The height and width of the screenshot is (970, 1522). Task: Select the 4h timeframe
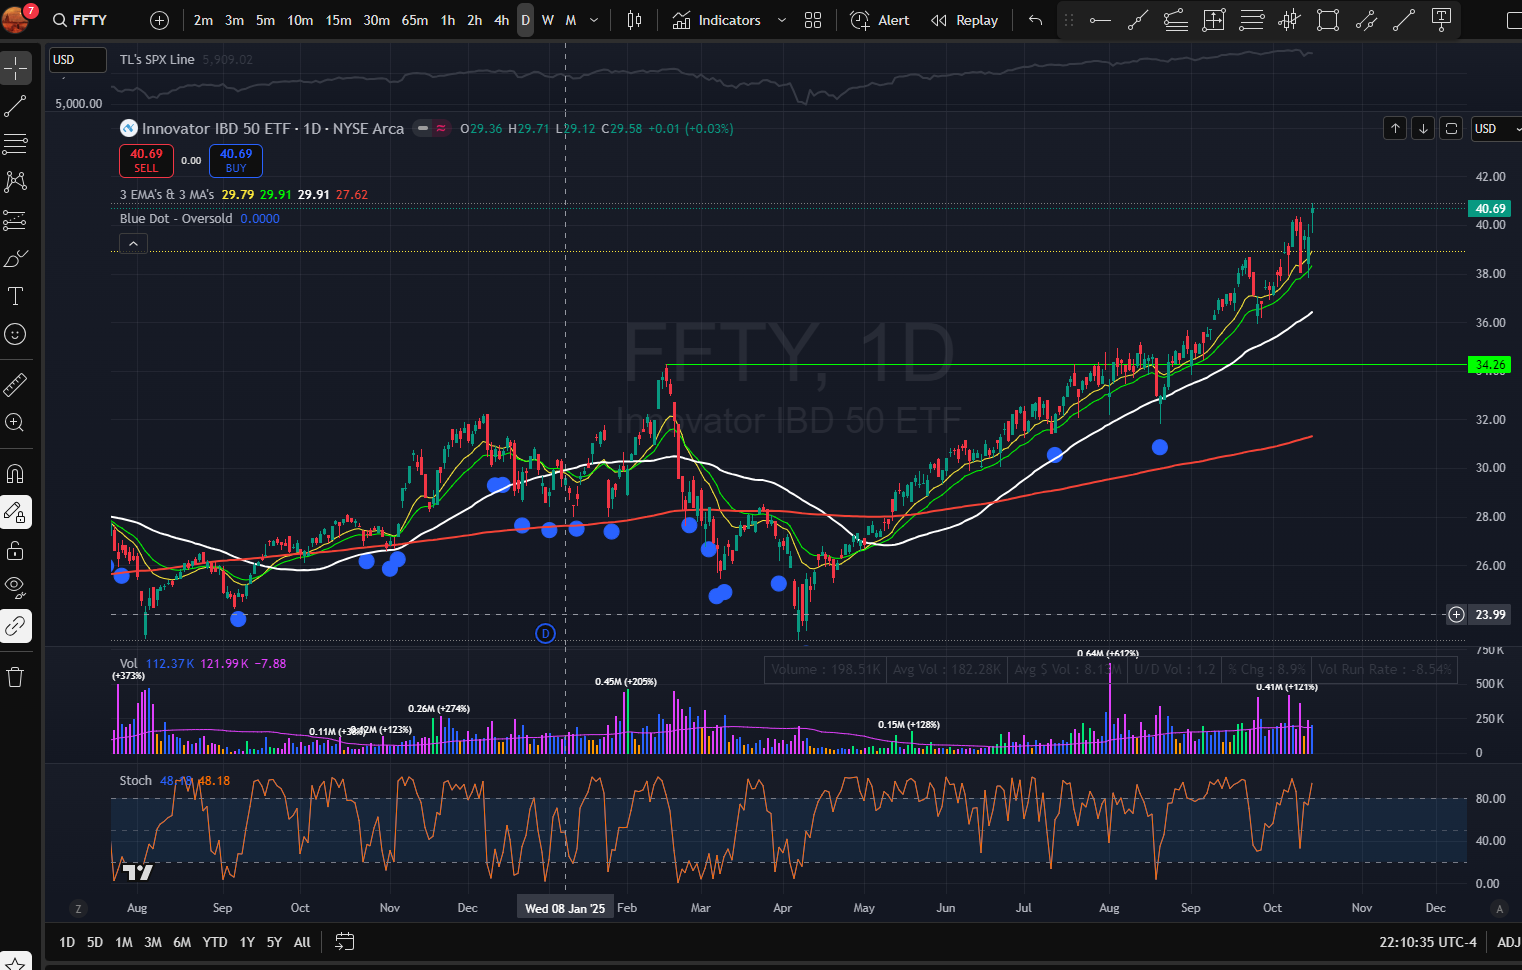click(501, 20)
